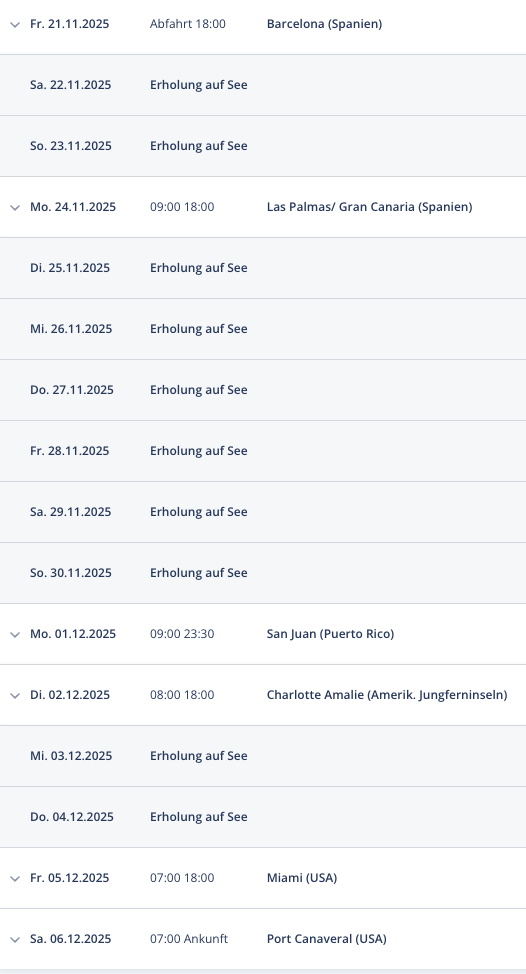Click the Mi. 03.12.2025 date label

point(71,756)
